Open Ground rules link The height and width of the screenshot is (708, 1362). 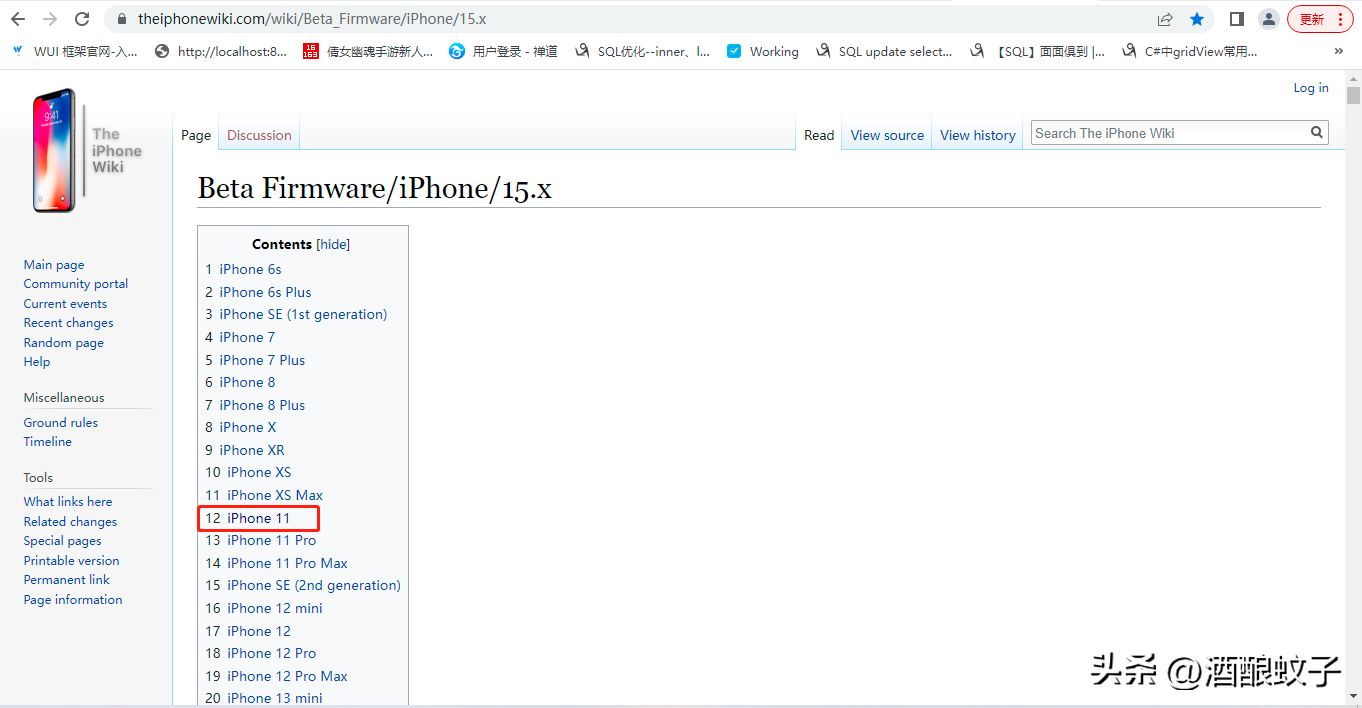(x=61, y=423)
